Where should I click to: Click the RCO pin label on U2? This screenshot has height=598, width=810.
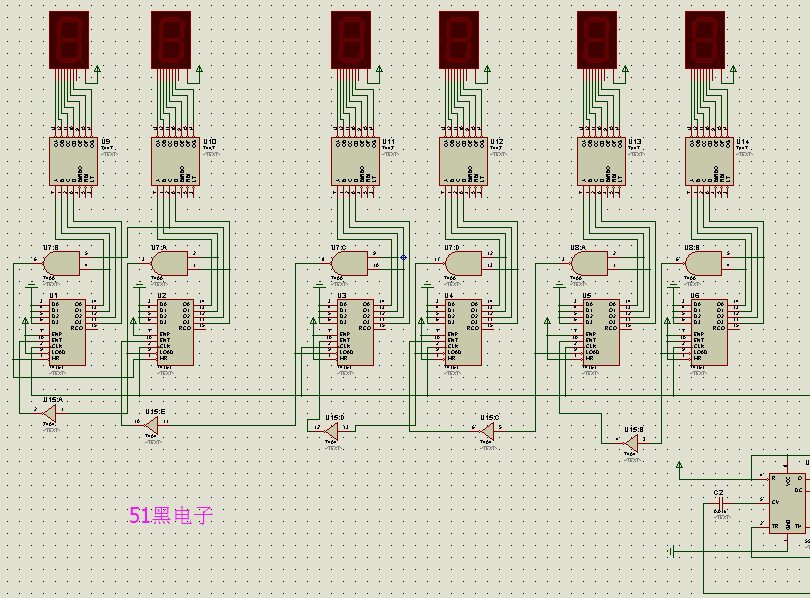pyautogui.click(x=185, y=328)
